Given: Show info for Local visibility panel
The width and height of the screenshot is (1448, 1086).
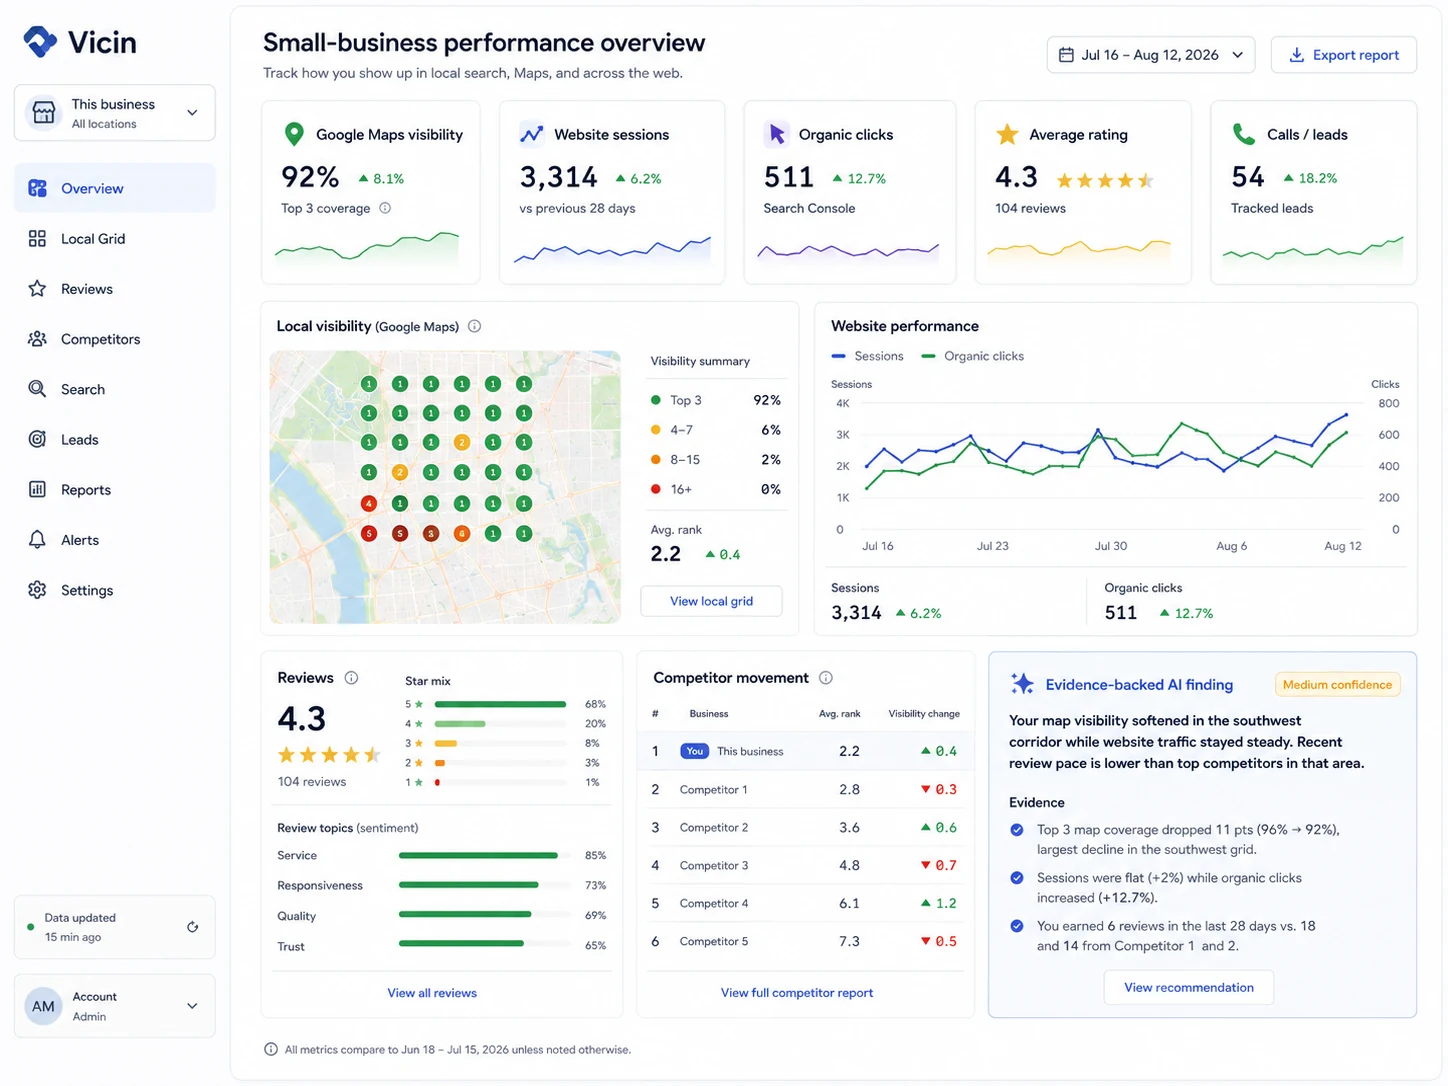Looking at the screenshot, I should [x=474, y=326].
